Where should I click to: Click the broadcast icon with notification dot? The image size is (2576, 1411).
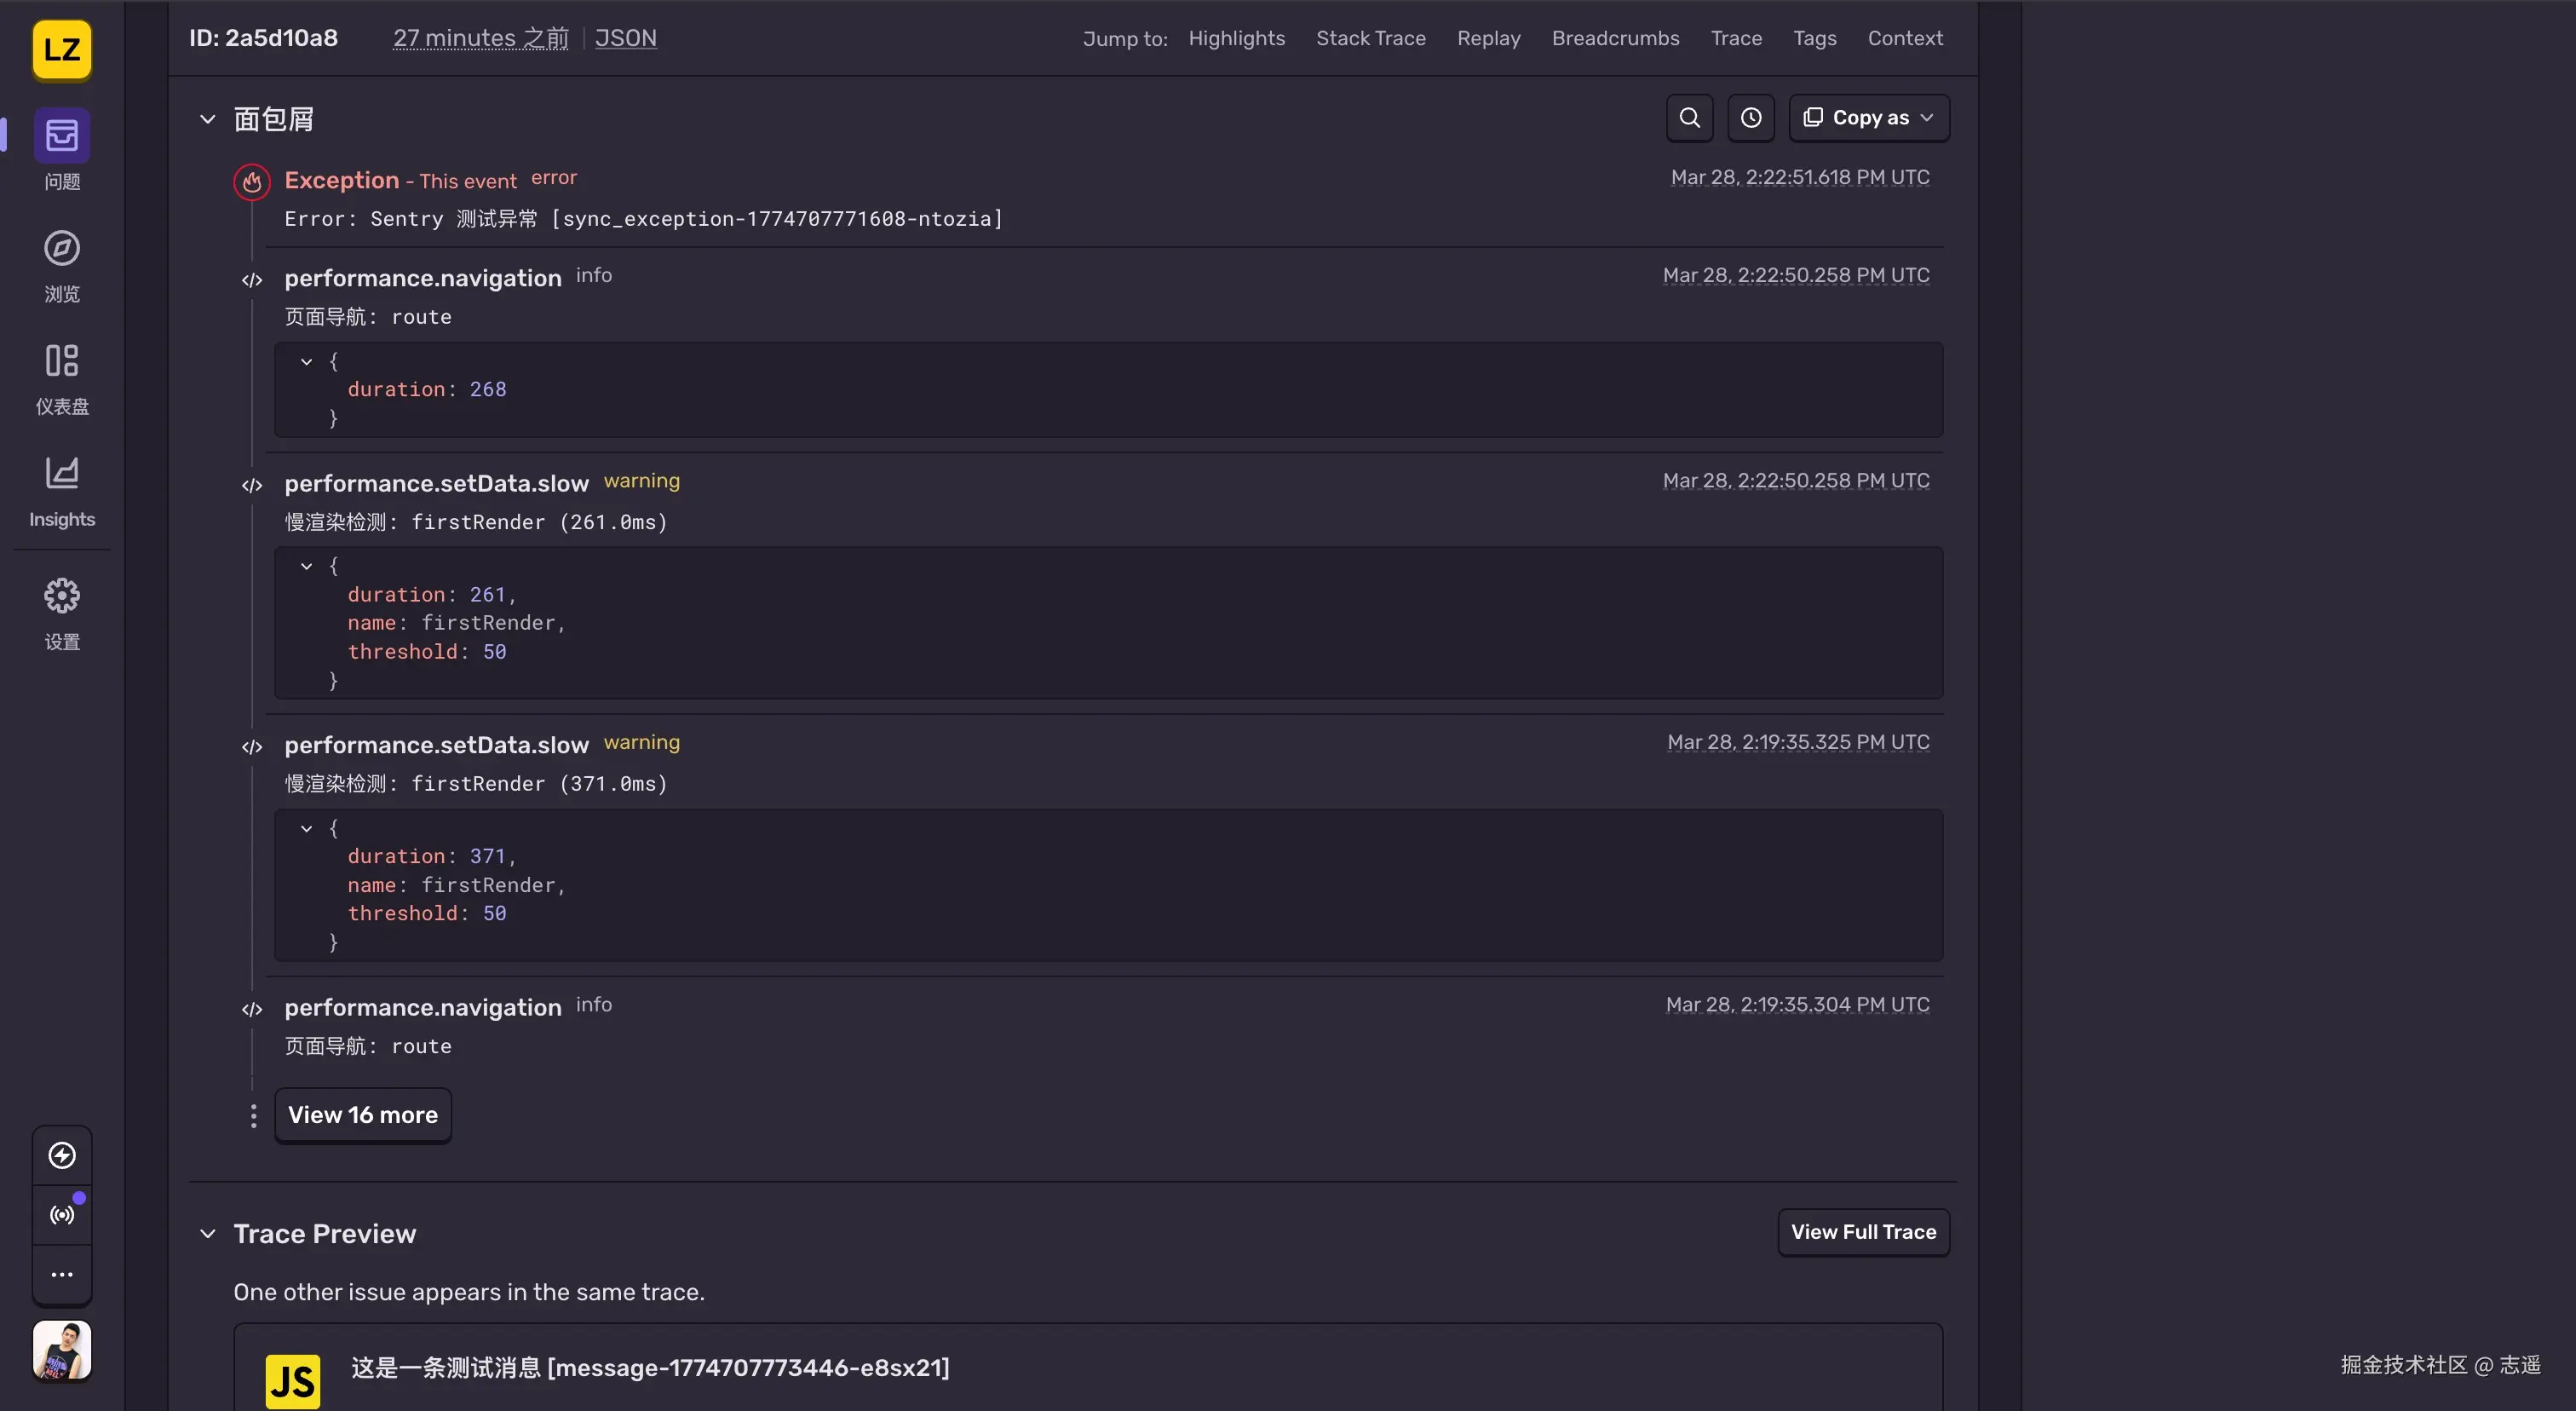pos(62,1215)
